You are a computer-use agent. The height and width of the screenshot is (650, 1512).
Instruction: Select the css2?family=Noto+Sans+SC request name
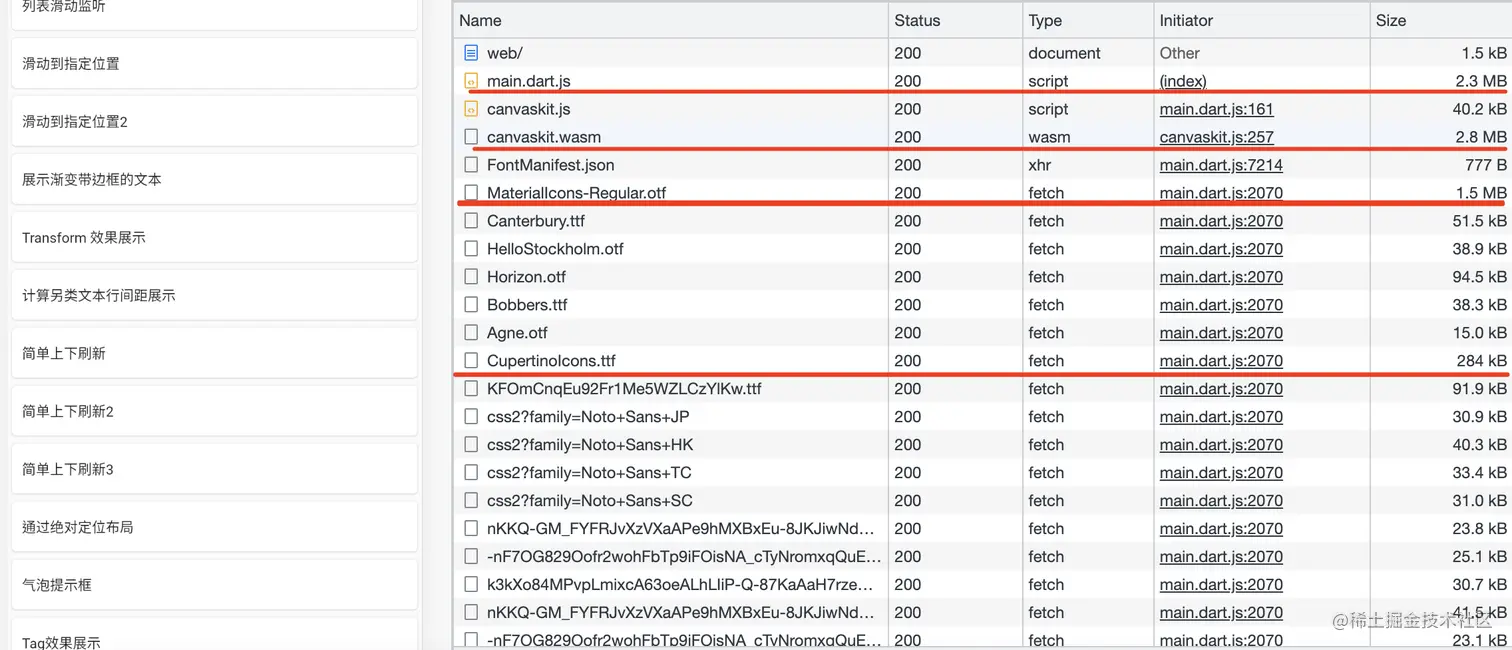click(590, 501)
